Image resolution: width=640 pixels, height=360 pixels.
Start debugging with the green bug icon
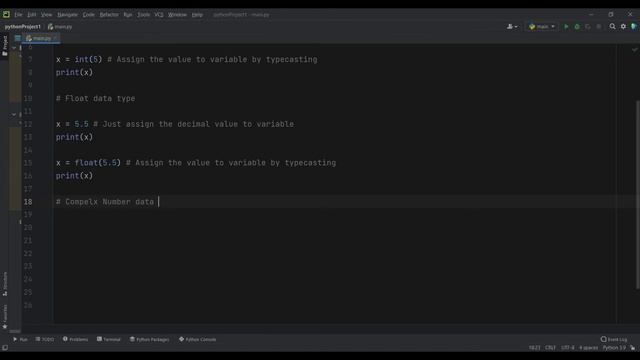click(x=577, y=27)
